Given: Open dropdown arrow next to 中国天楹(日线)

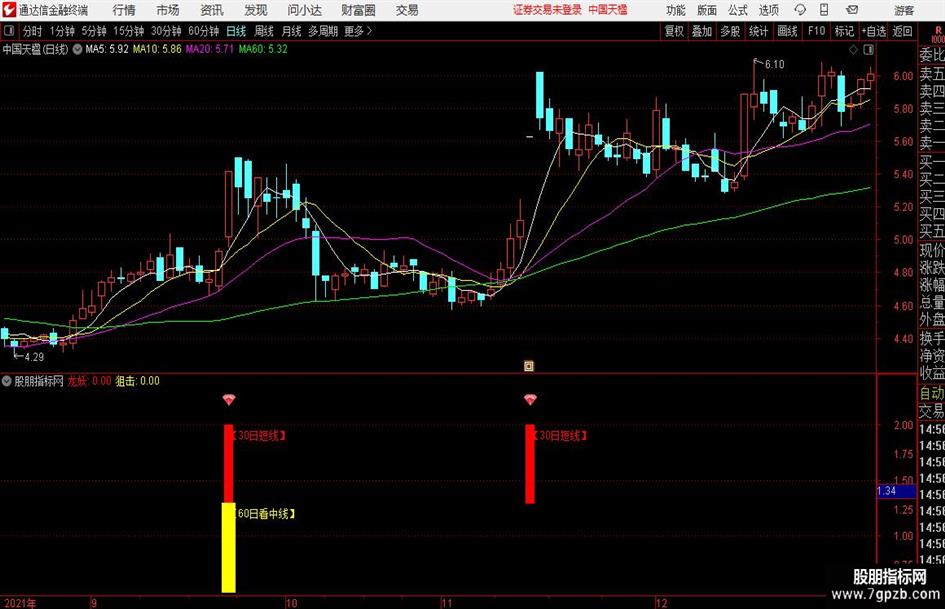Looking at the screenshot, I should [x=77, y=49].
